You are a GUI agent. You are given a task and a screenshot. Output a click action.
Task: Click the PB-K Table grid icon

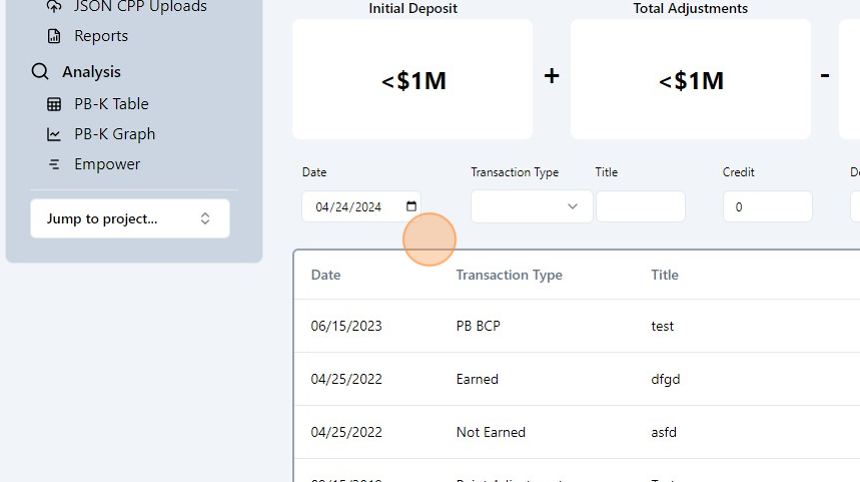(54, 104)
